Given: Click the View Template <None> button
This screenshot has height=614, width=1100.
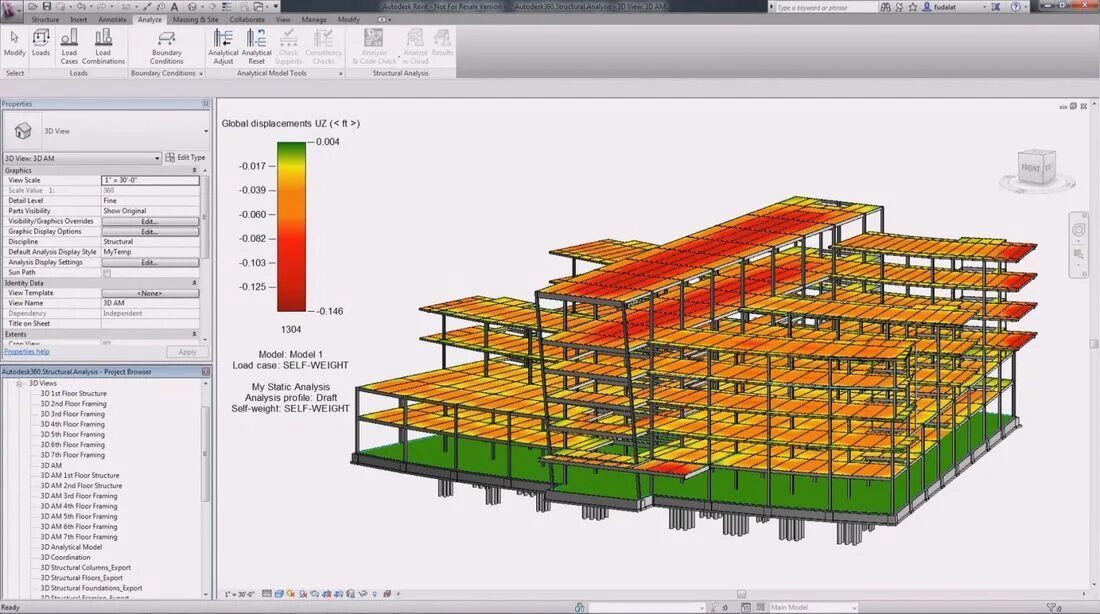Looking at the screenshot, I should coord(150,293).
